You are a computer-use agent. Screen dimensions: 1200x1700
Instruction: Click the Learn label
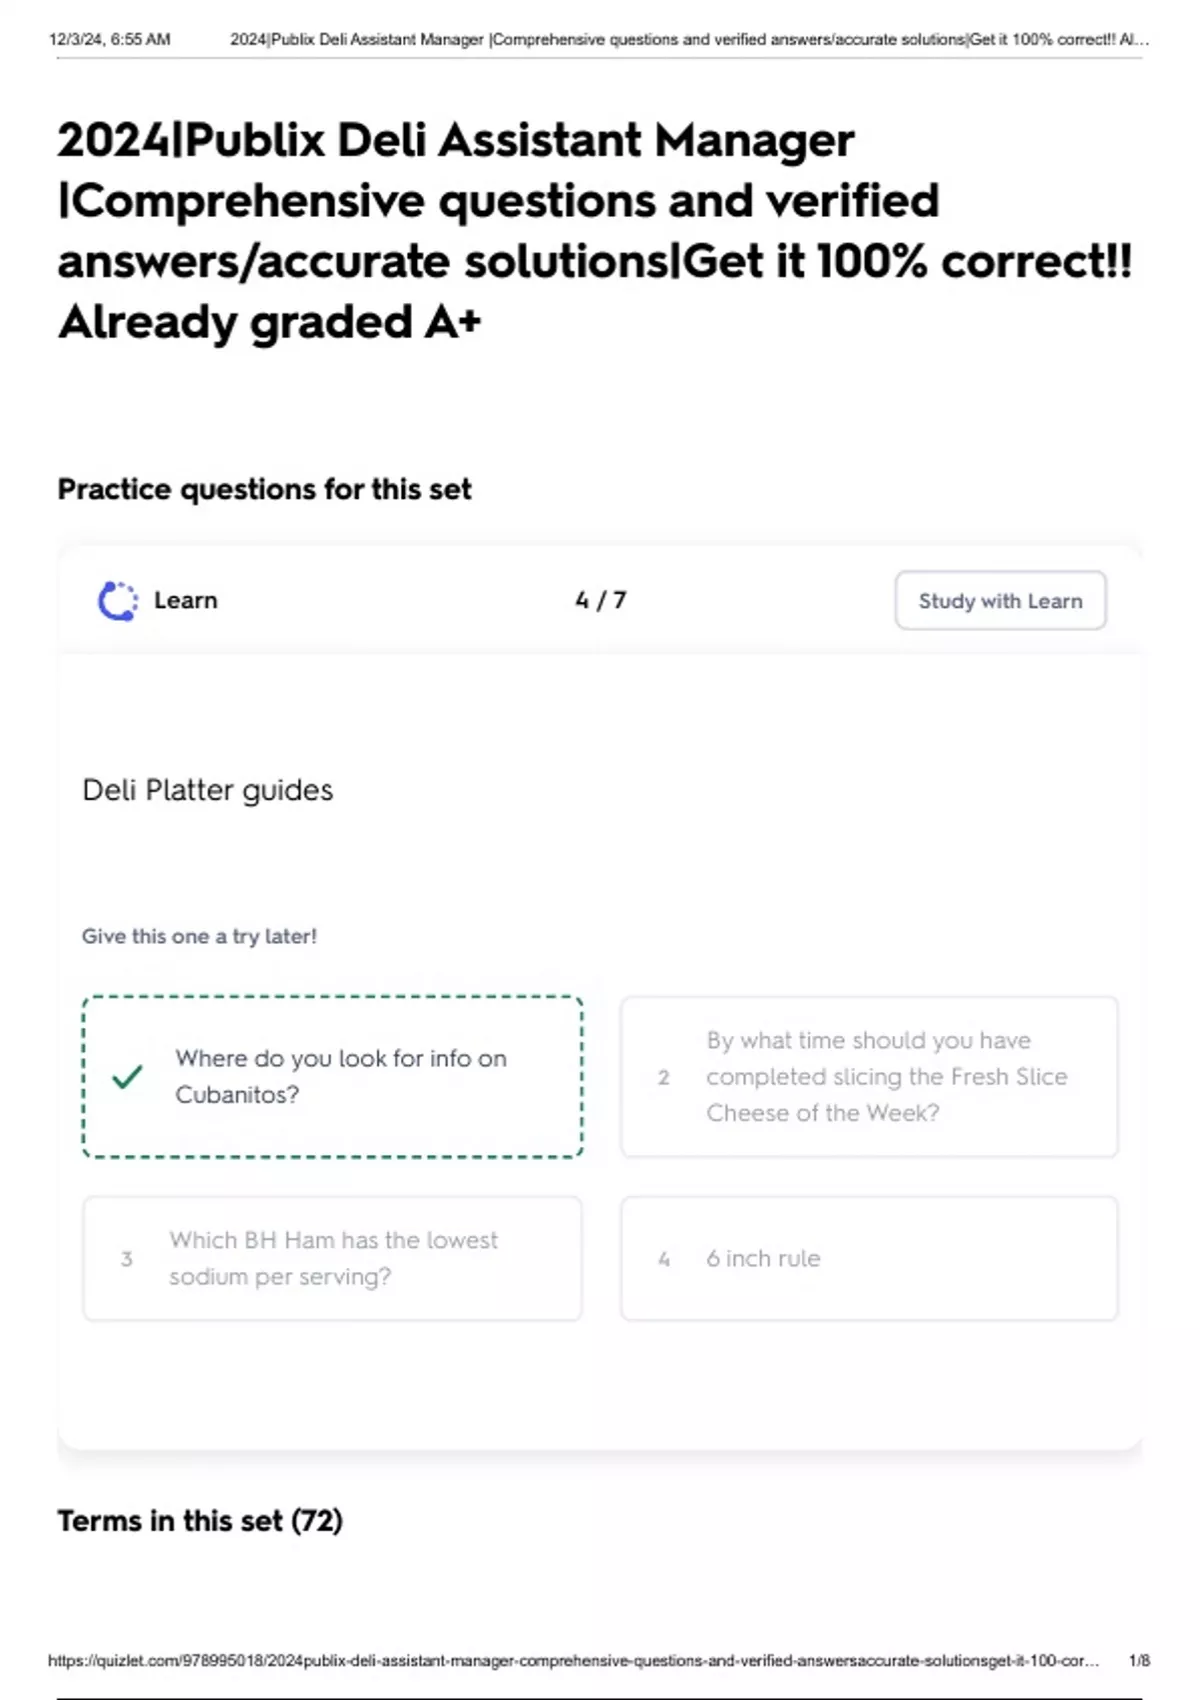pos(185,601)
